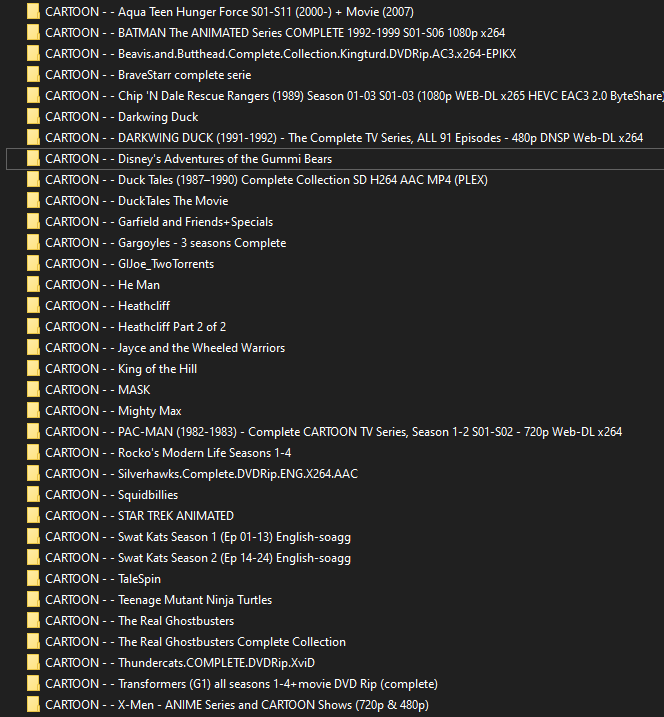664x717 pixels.
Task: Select the He Man folder icon
Action: [x=33, y=285]
